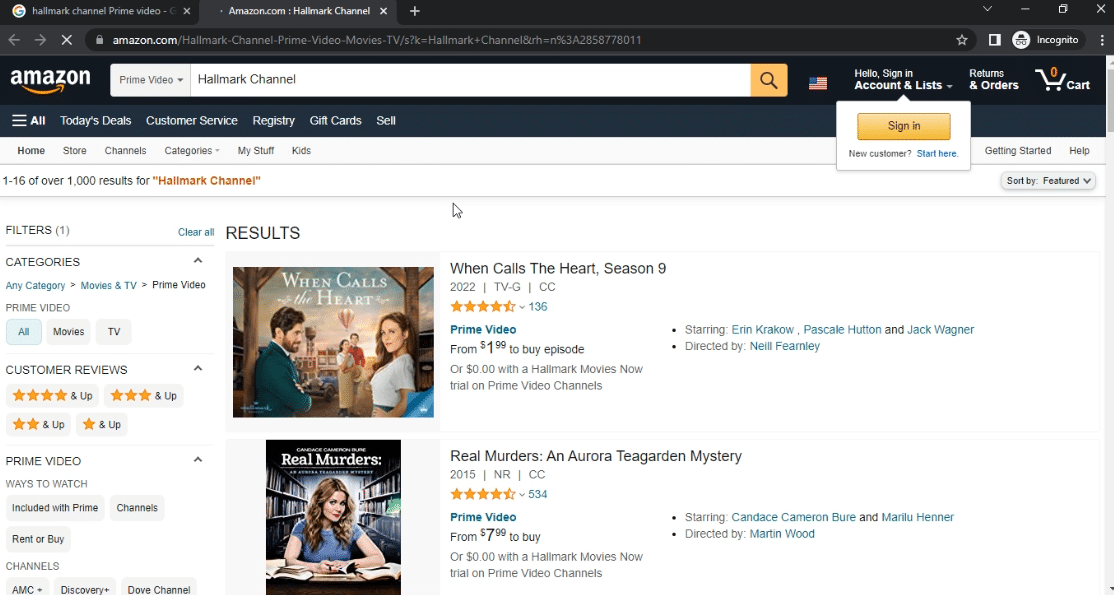Open the shopping Cart
The height and width of the screenshot is (595, 1114).
(x=1062, y=80)
